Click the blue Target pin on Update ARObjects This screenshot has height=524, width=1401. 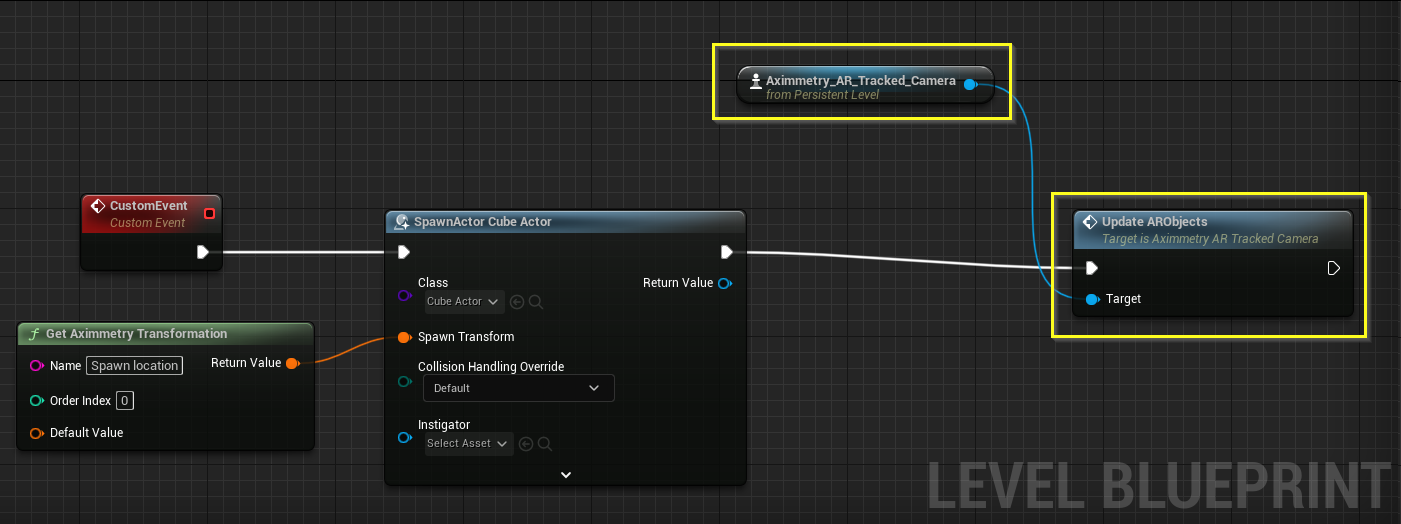[1092, 299]
